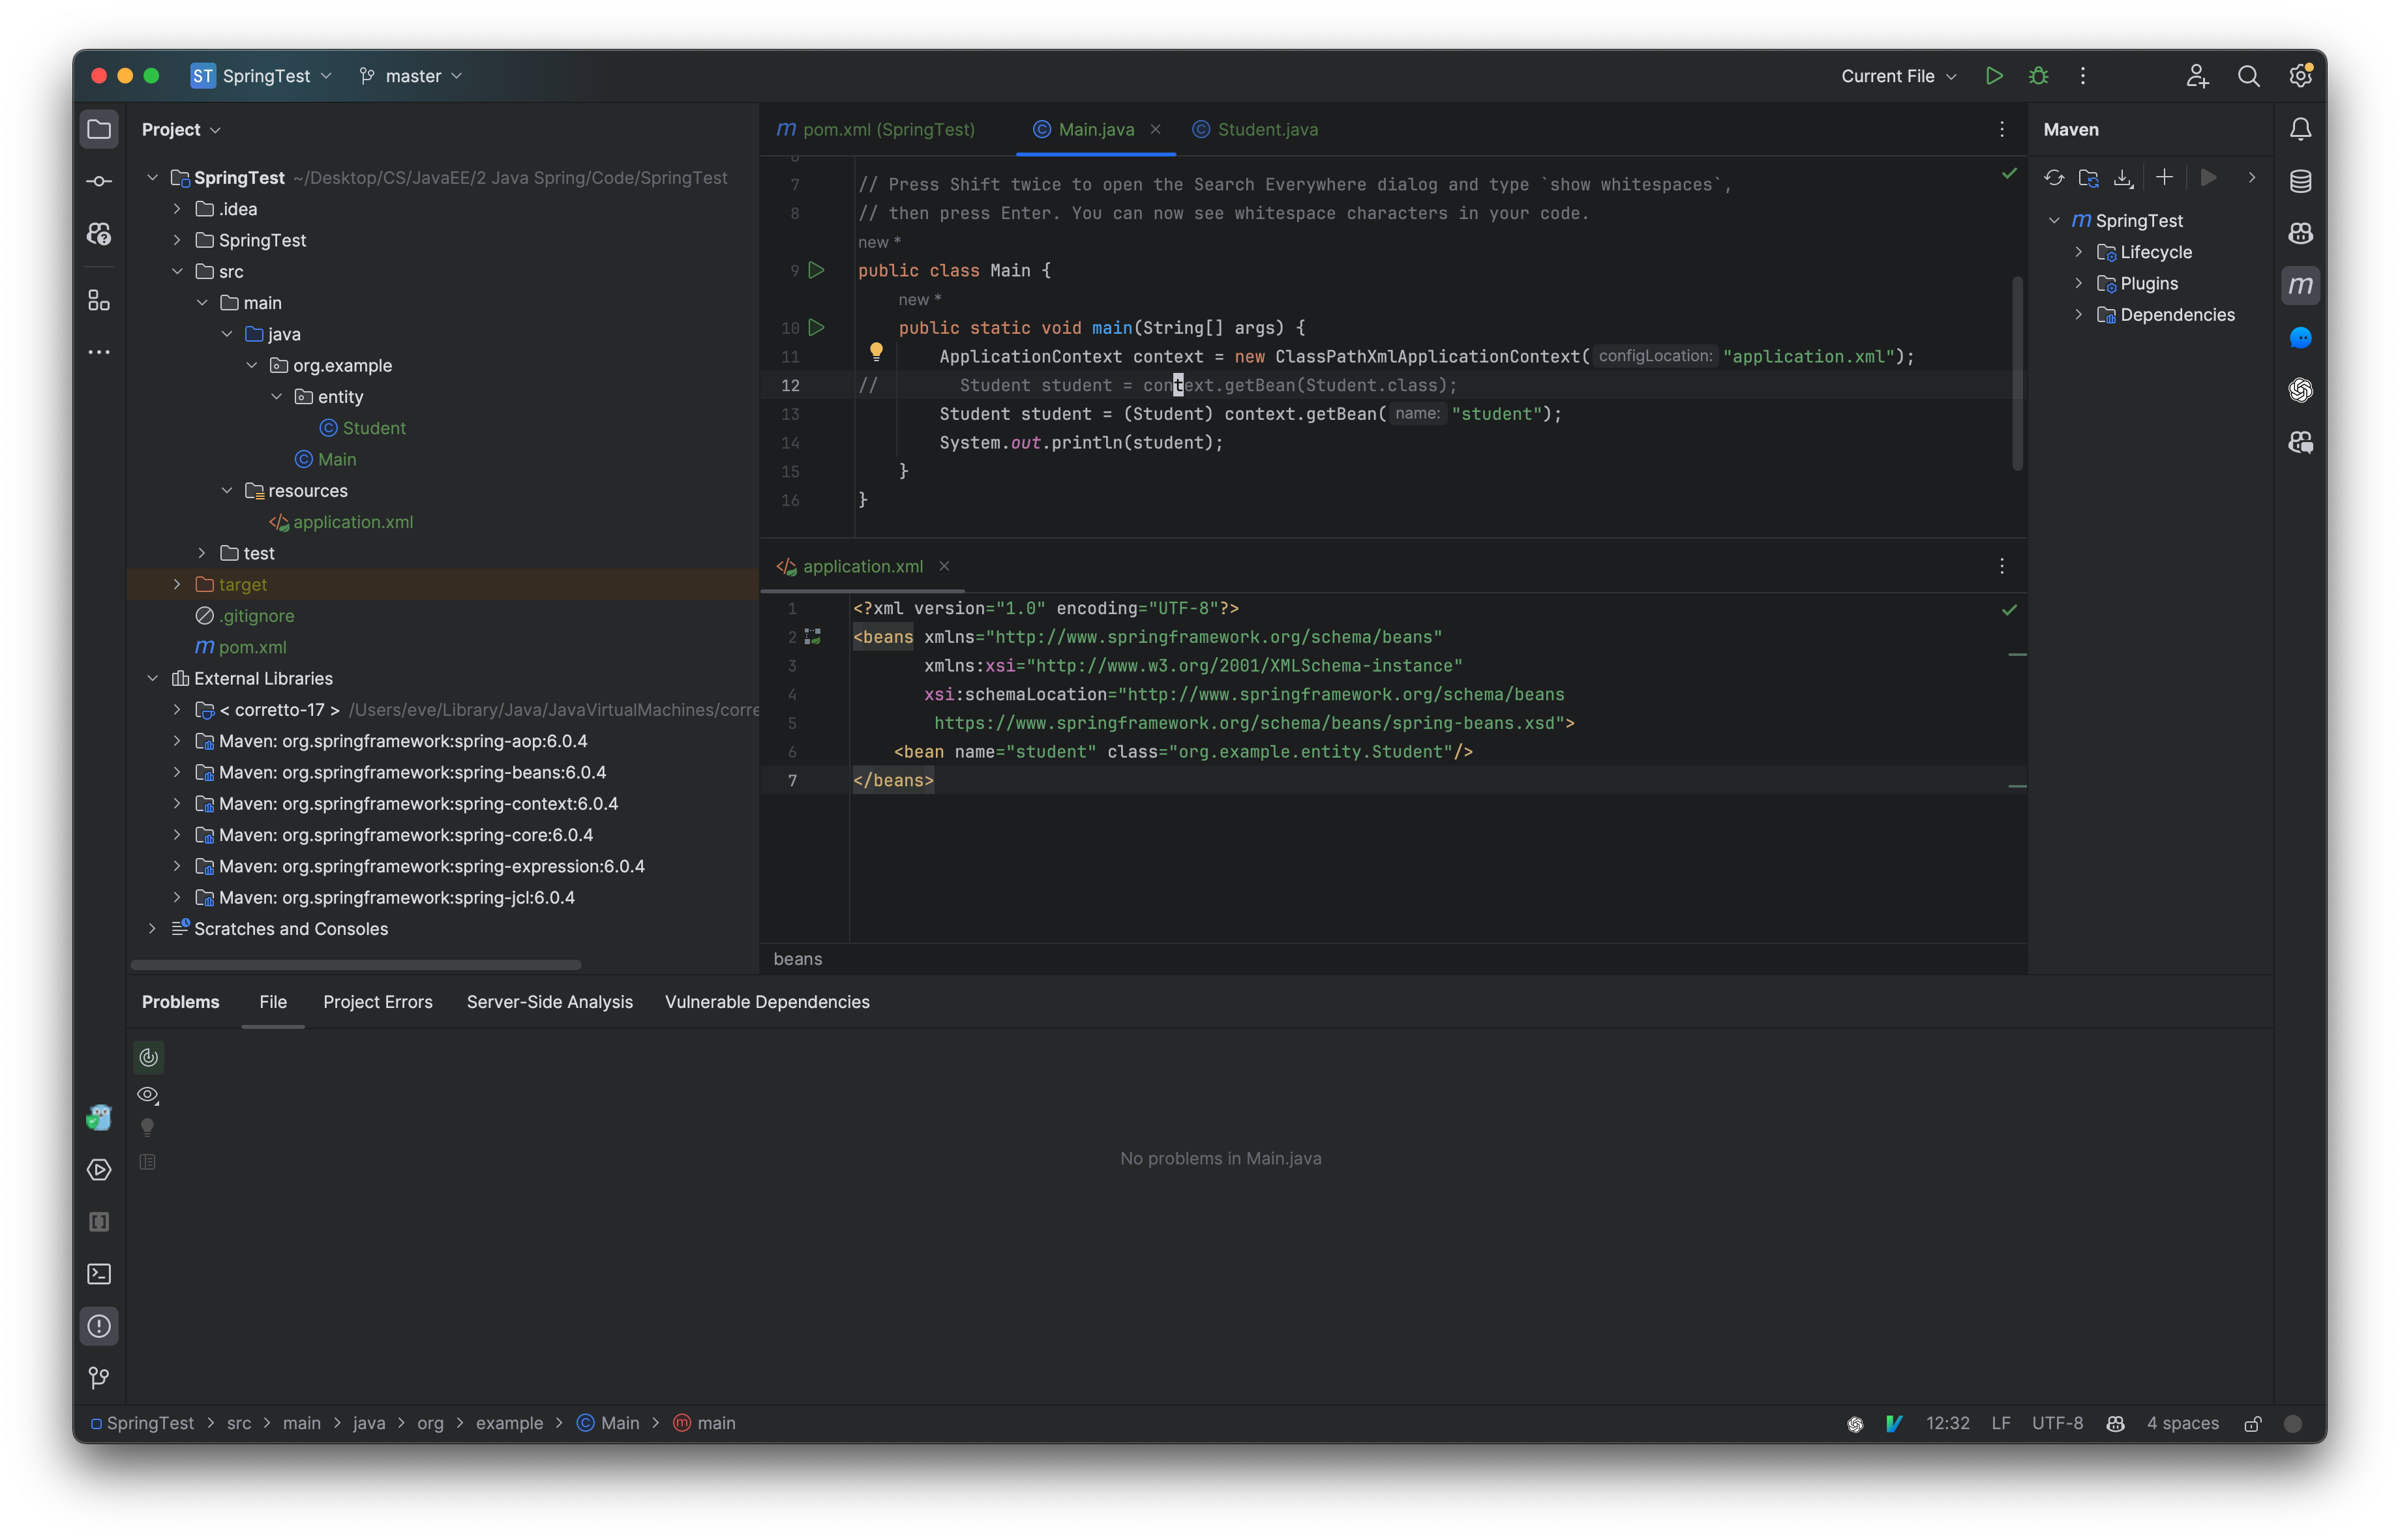This screenshot has width=2400, height=1540.
Task: Expand Maven Lifecycle node
Action: (x=2078, y=252)
